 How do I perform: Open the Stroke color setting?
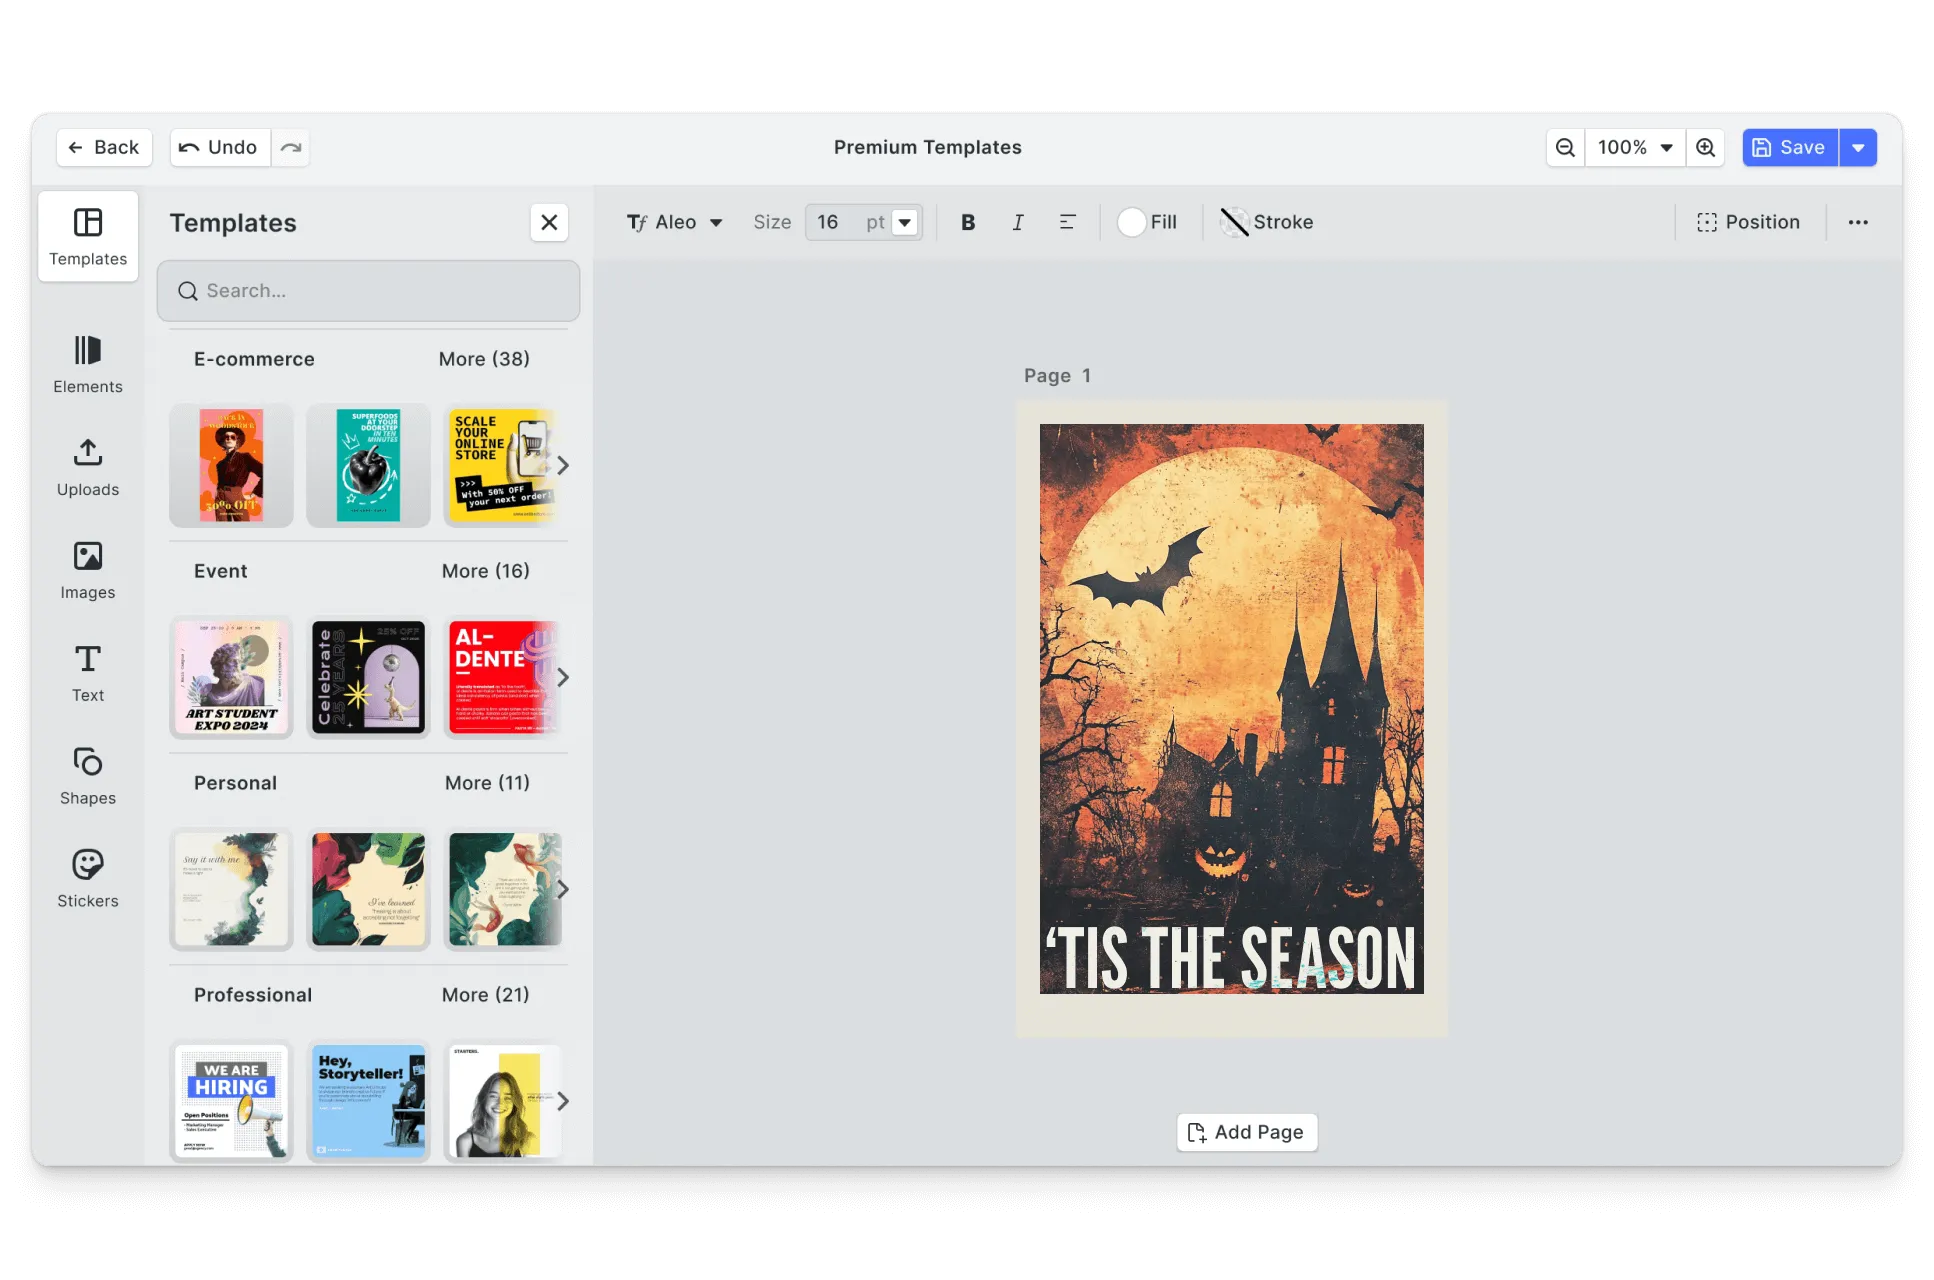click(x=1267, y=222)
